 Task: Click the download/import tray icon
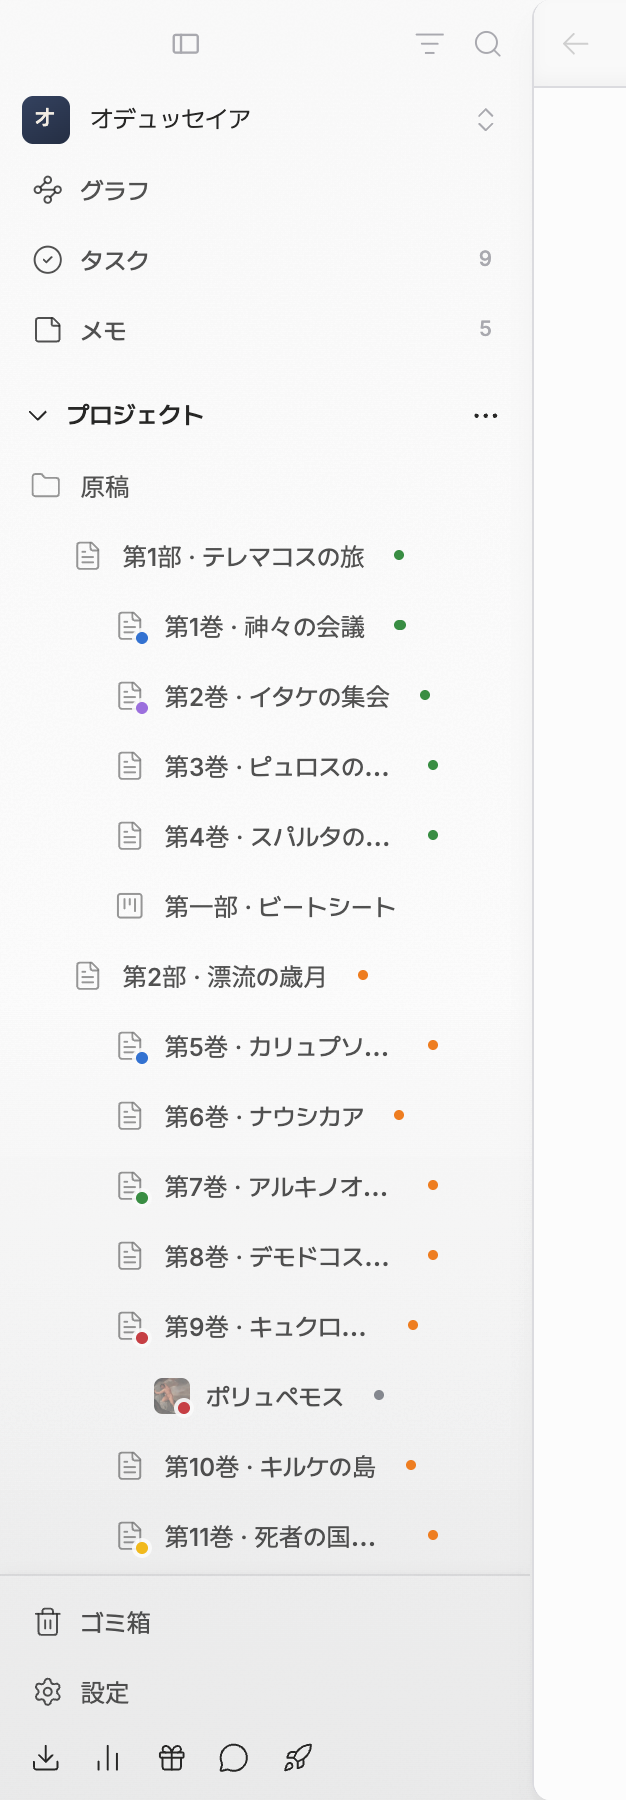tap(46, 1758)
